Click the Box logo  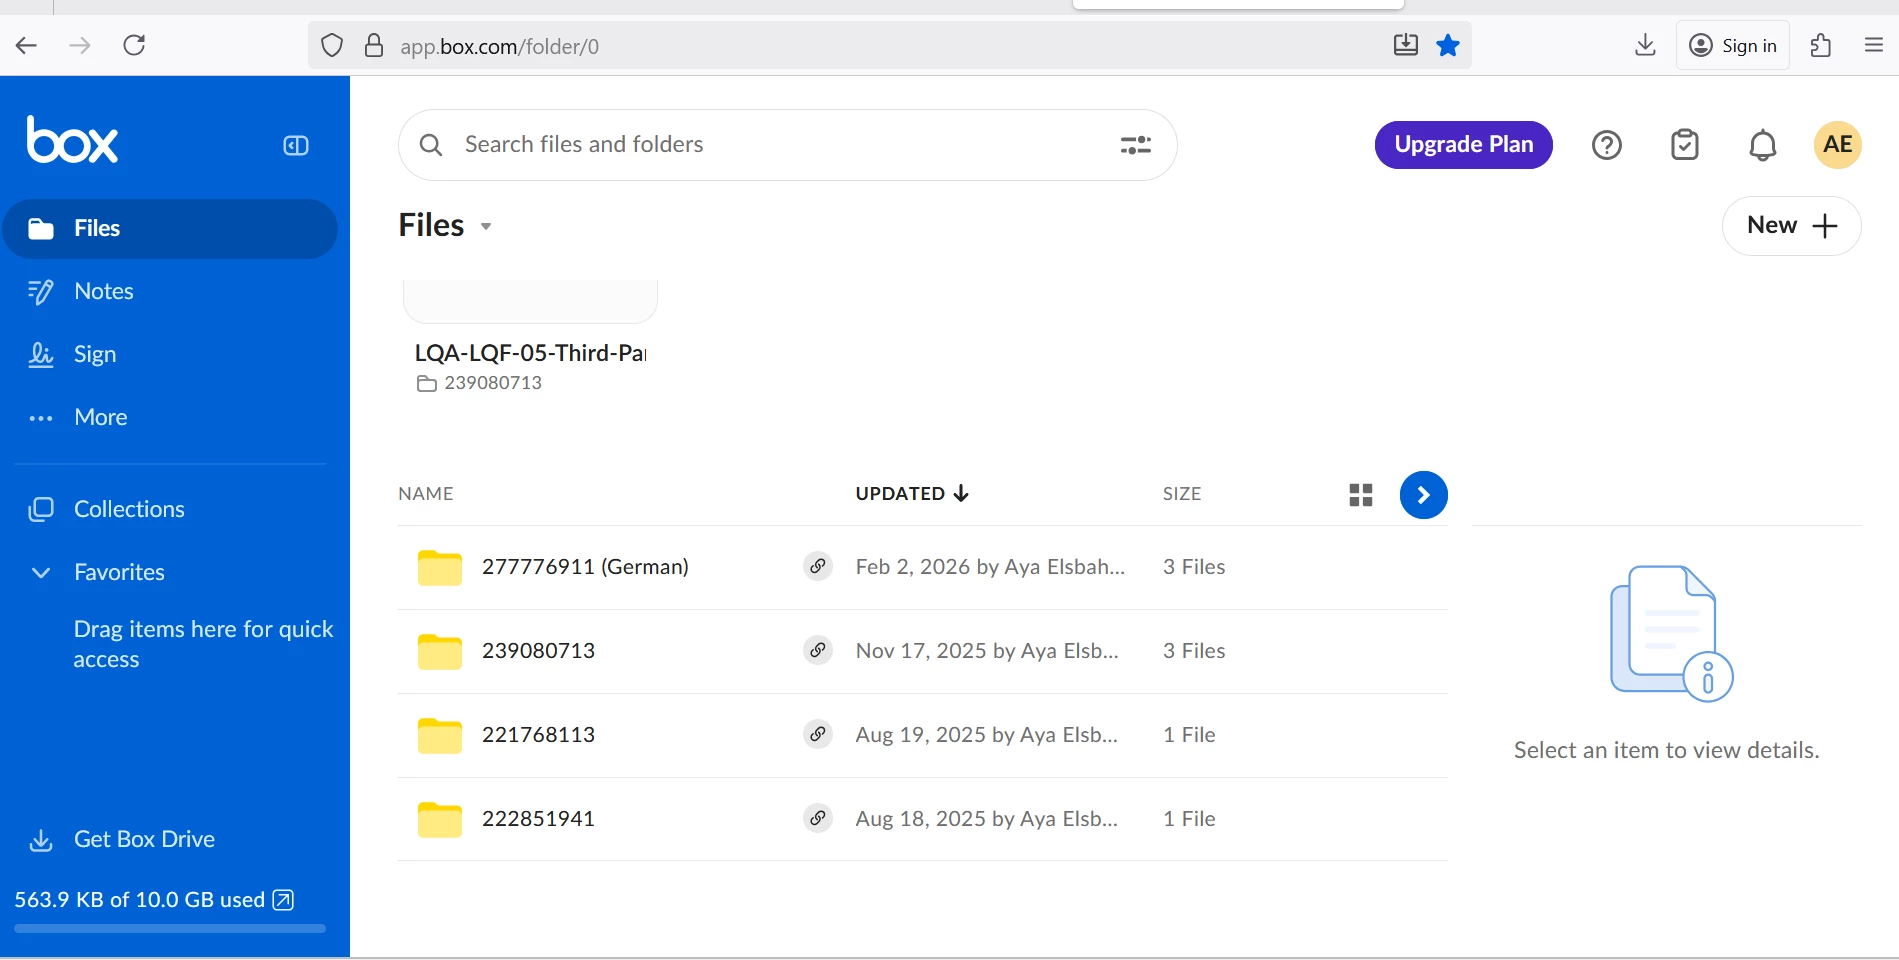[x=72, y=140]
